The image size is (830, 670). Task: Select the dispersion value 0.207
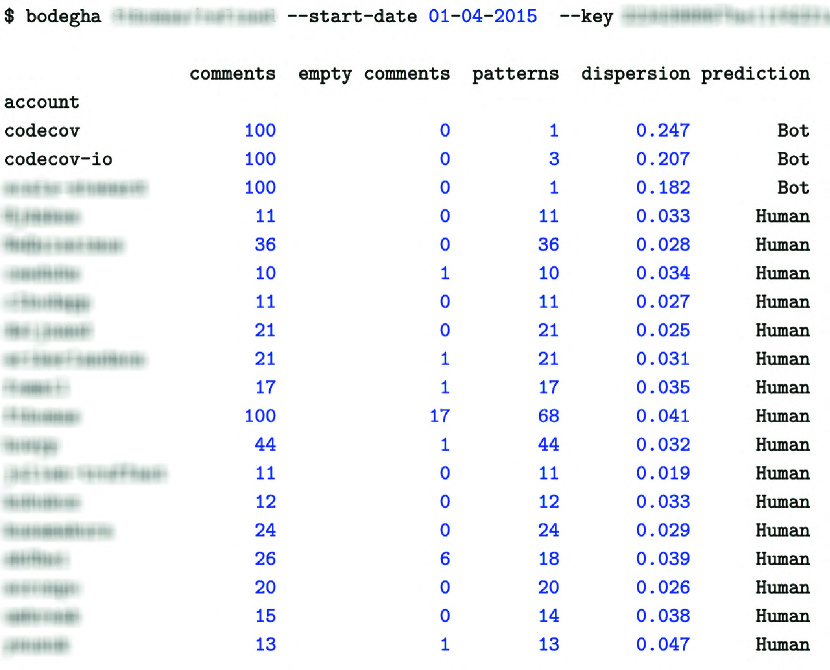[x=662, y=159]
